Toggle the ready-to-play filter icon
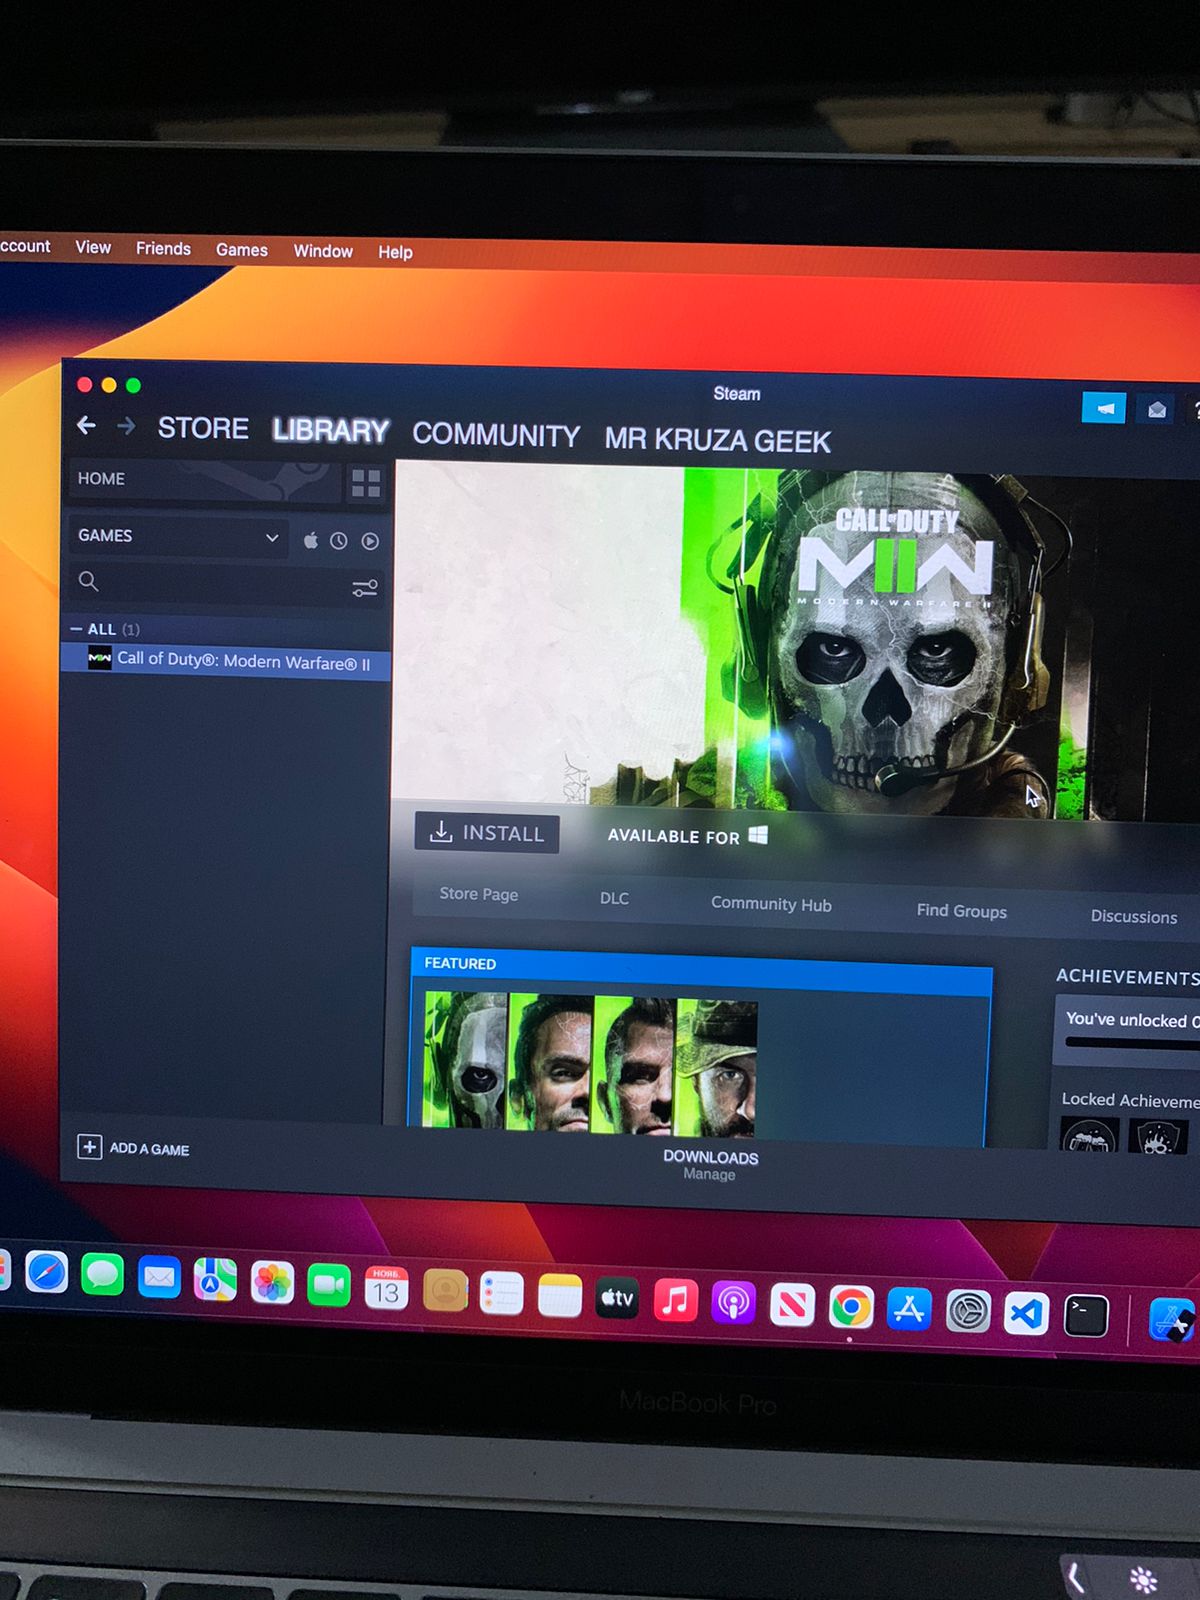The width and height of the screenshot is (1200, 1600). 370,541
